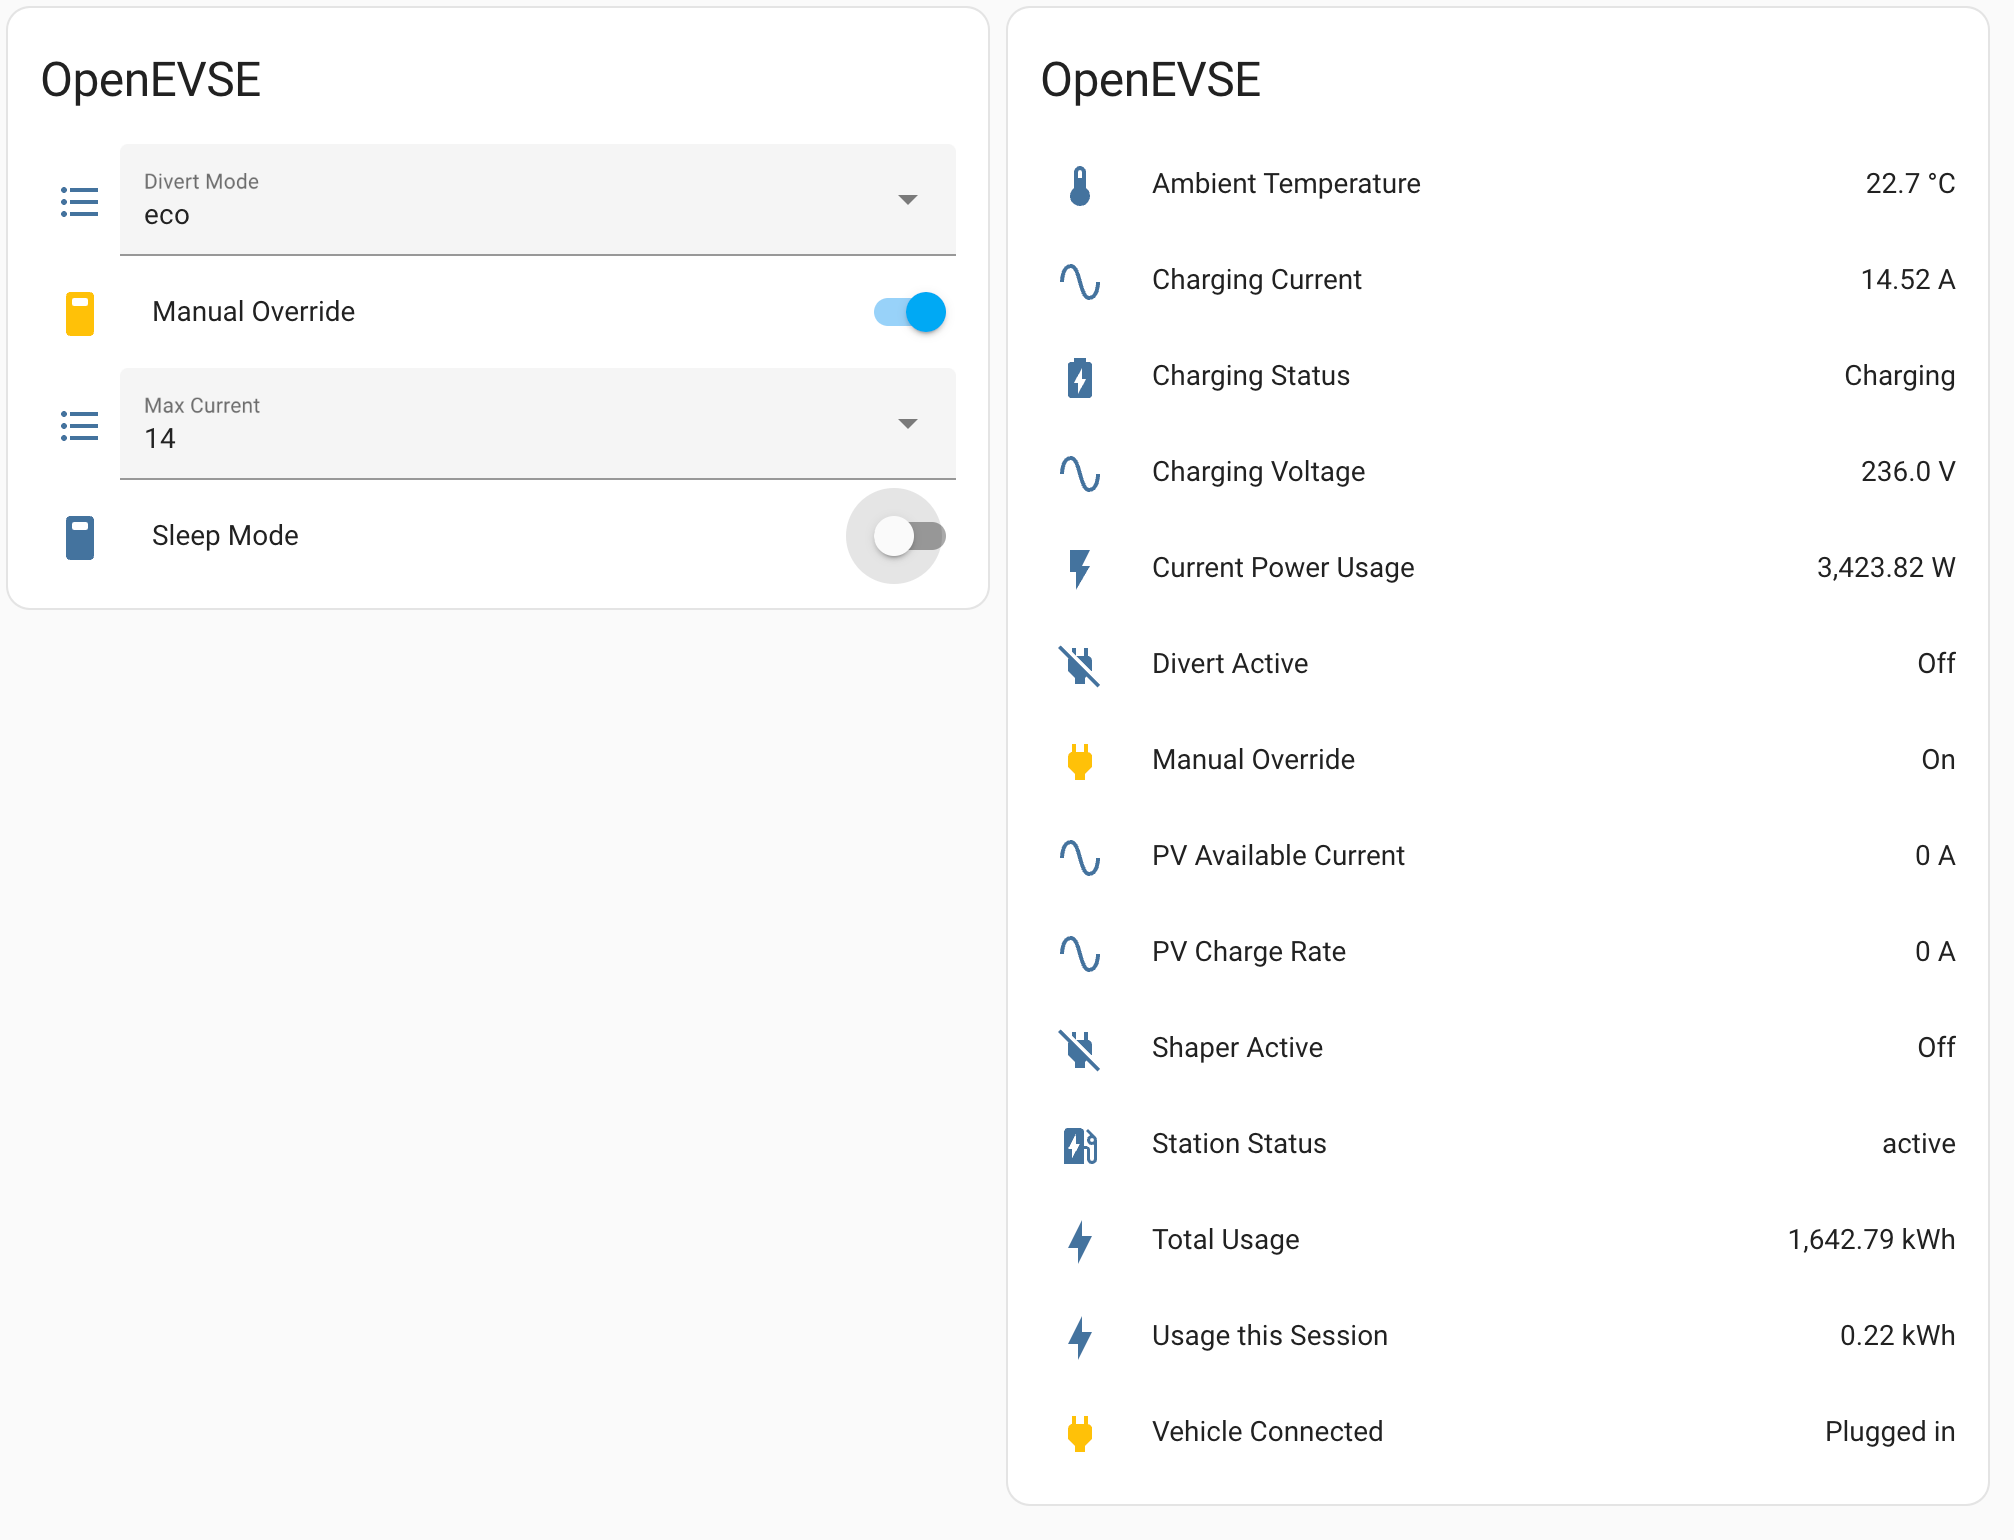Click the Current Power Usage lightning bolt icon
Screen dimensions: 2014x1540
[x=1078, y=567]
